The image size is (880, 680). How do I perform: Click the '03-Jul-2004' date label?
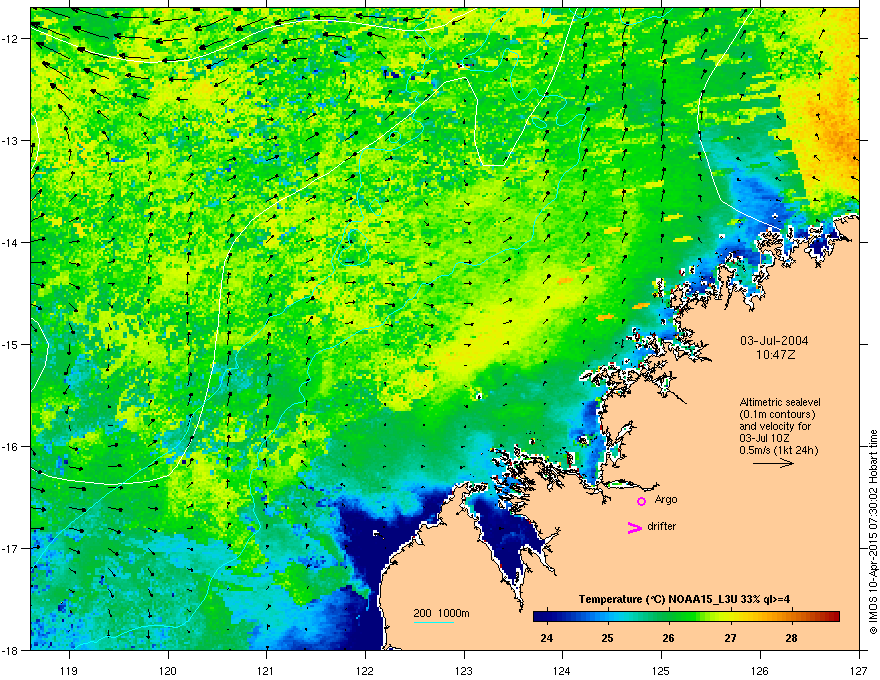(x=774, y=341)
